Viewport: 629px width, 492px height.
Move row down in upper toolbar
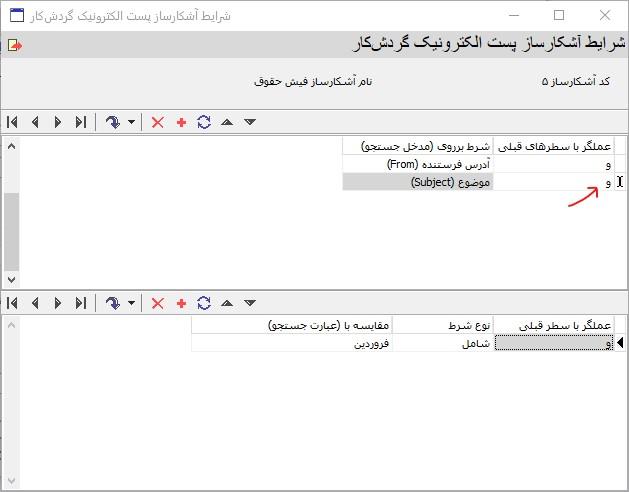[250, 122]
